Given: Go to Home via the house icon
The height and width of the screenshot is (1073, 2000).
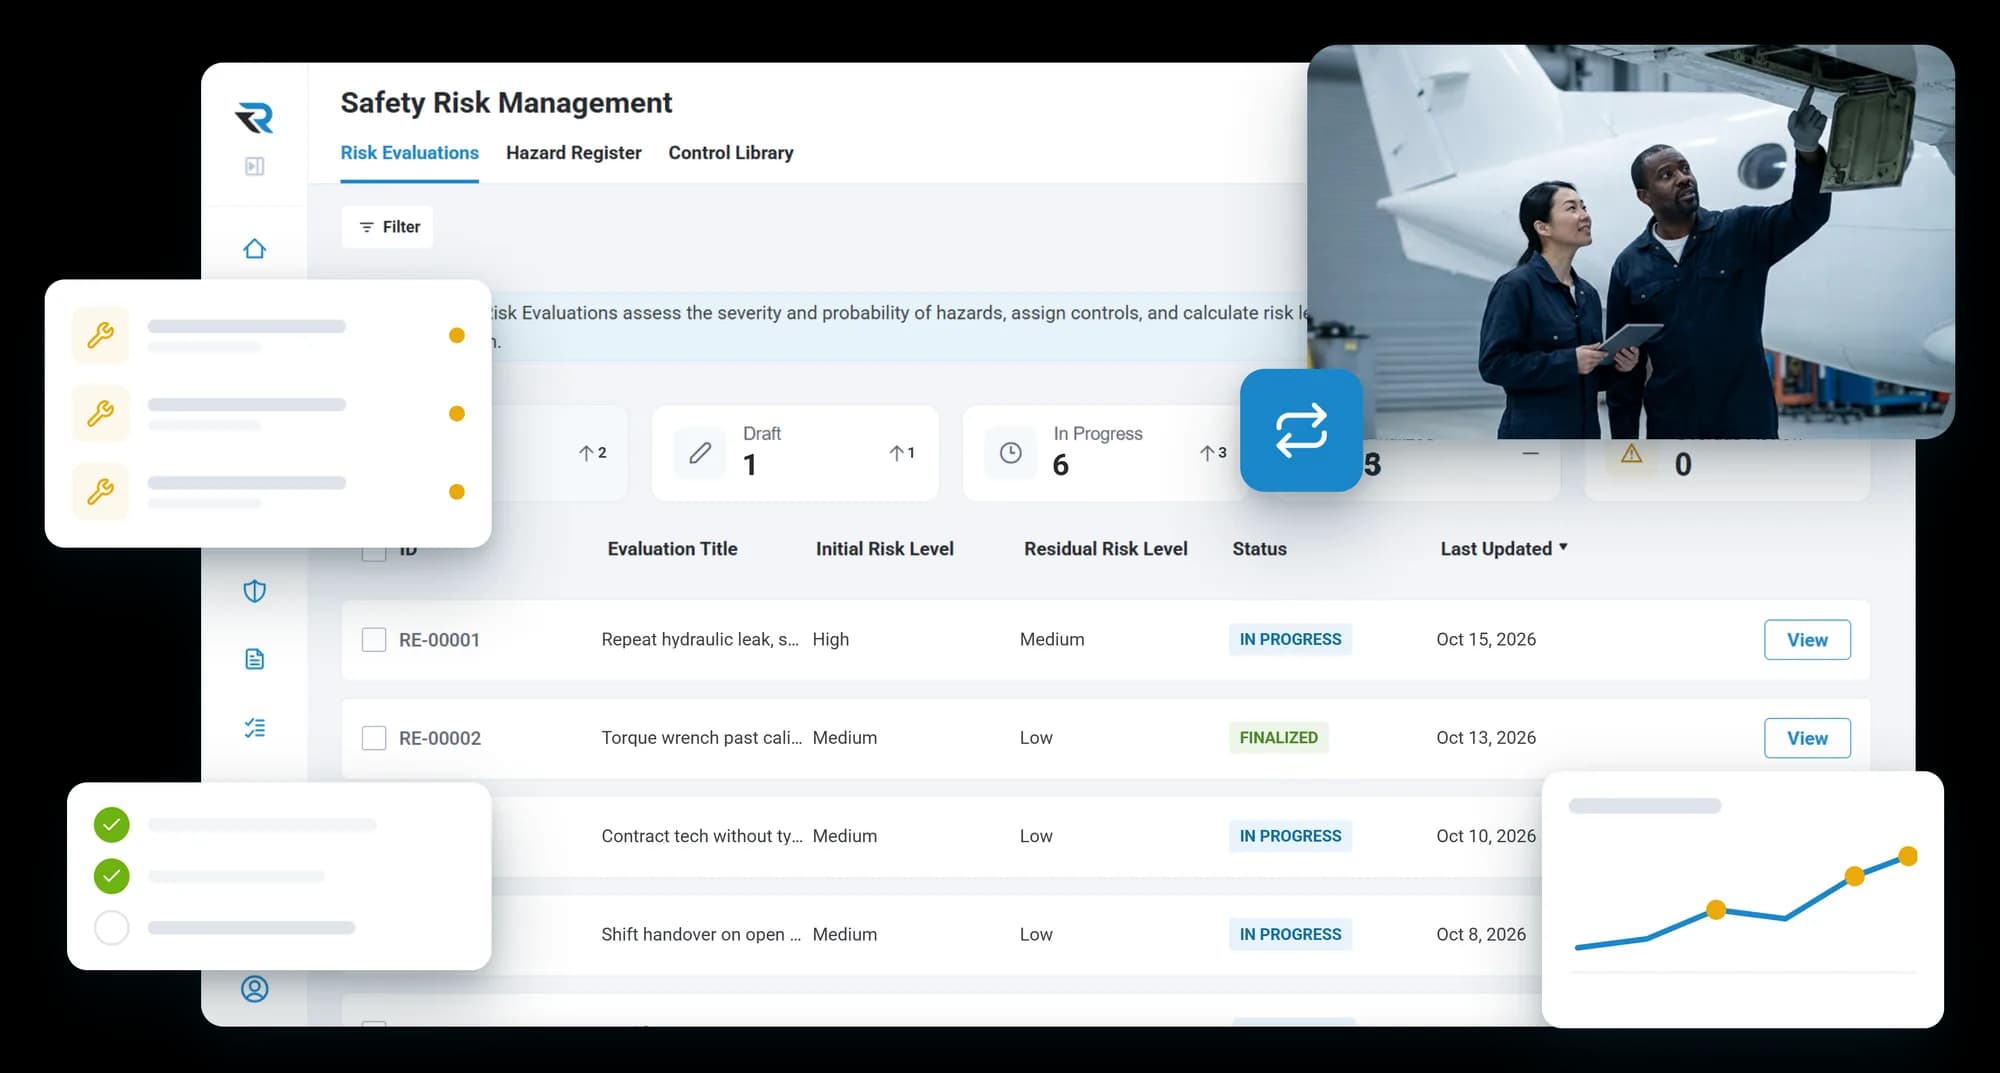Looking at the screenshot, I should click(255, 248).
